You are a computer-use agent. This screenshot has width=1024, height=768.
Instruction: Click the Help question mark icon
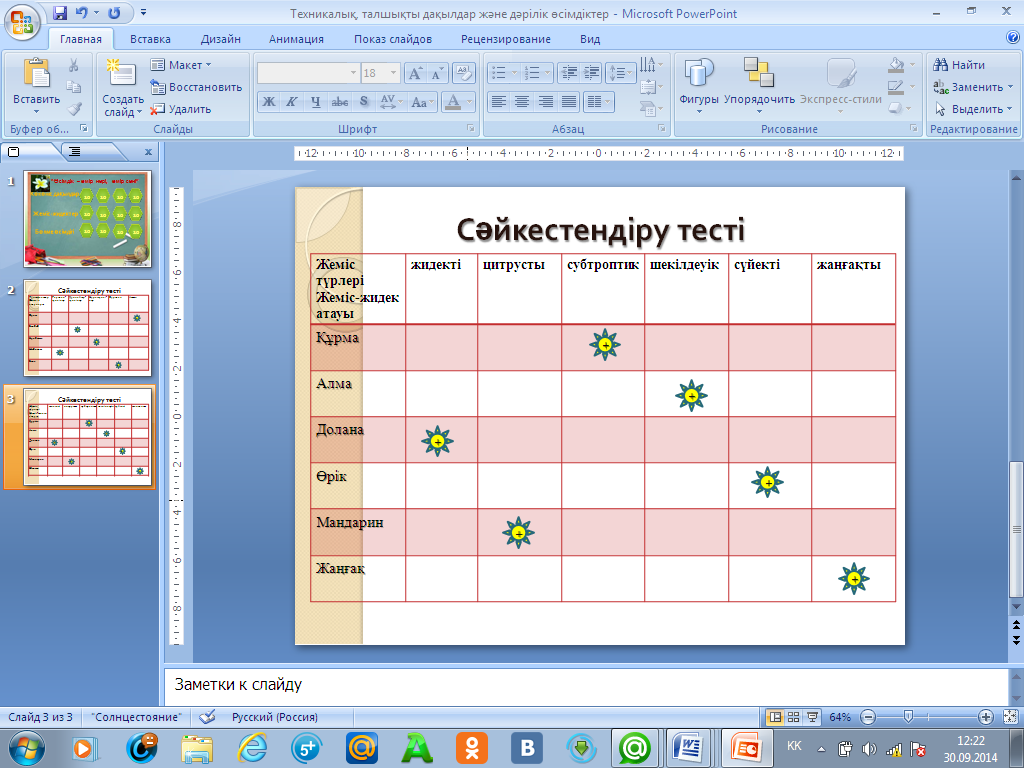pyautogui.click(x=1012, y=38)
